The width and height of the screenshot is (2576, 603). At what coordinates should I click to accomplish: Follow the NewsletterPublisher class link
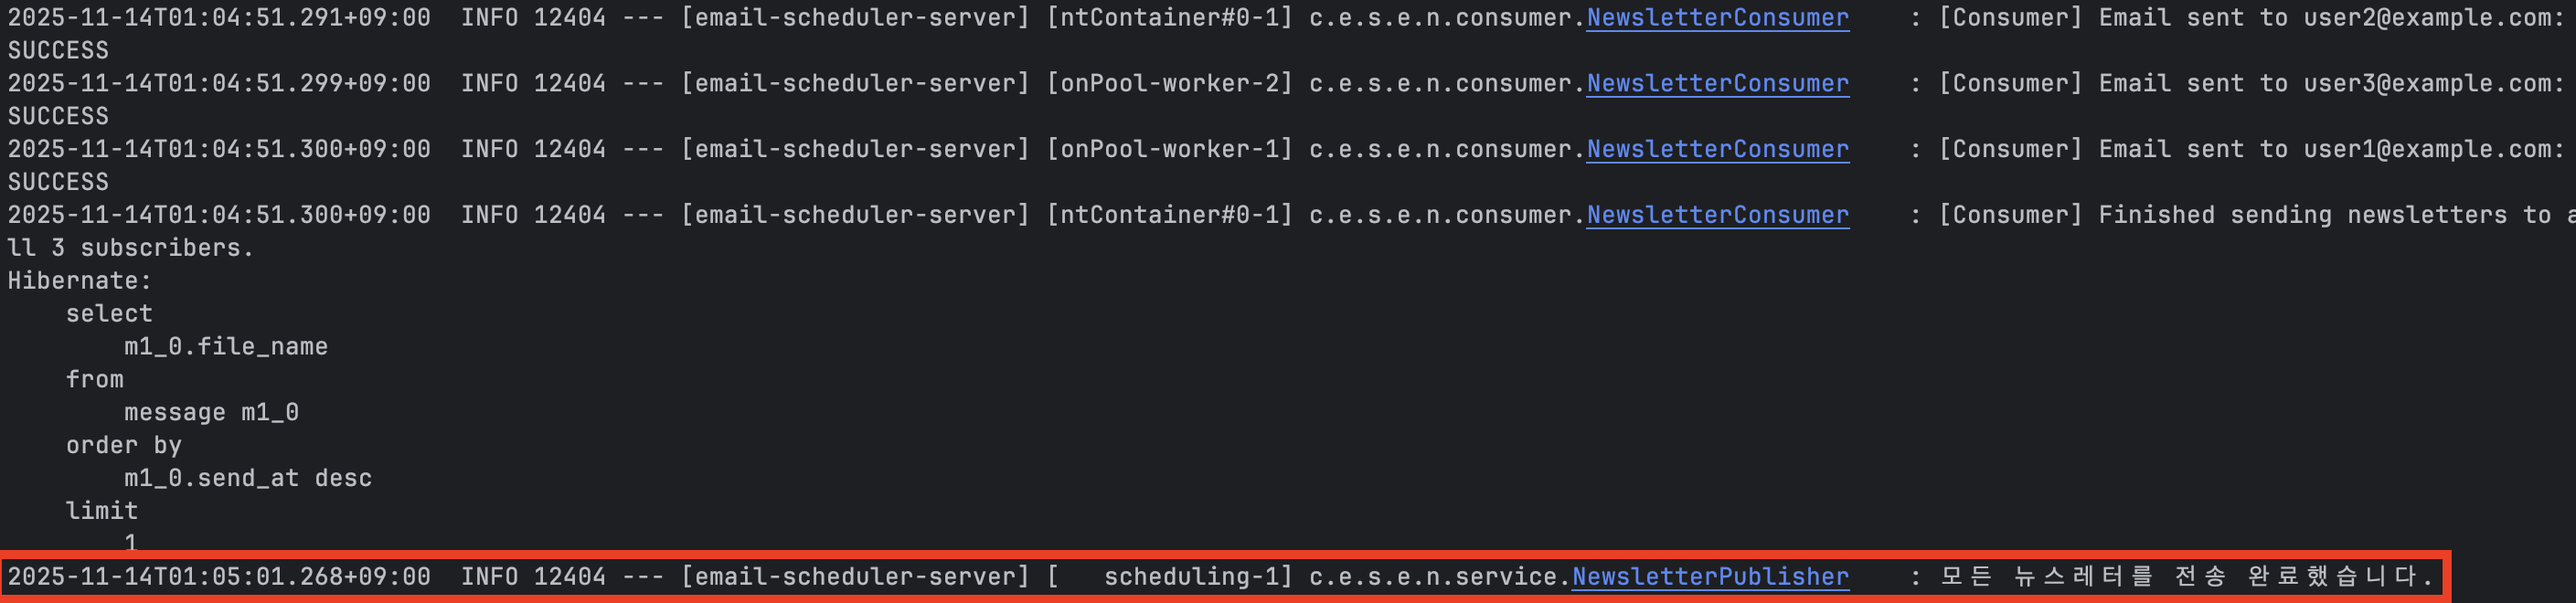1710,577
